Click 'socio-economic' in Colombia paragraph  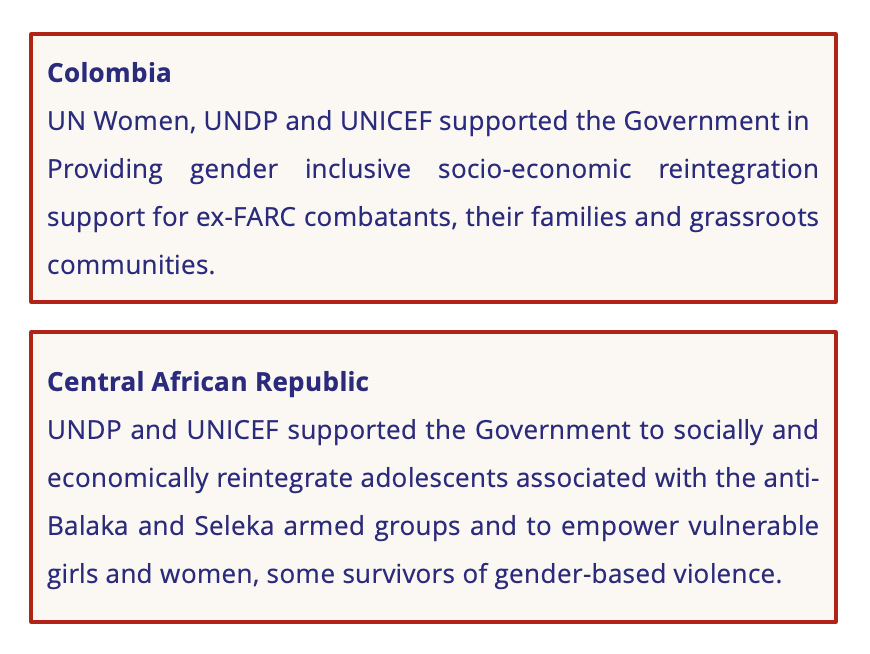534,169
